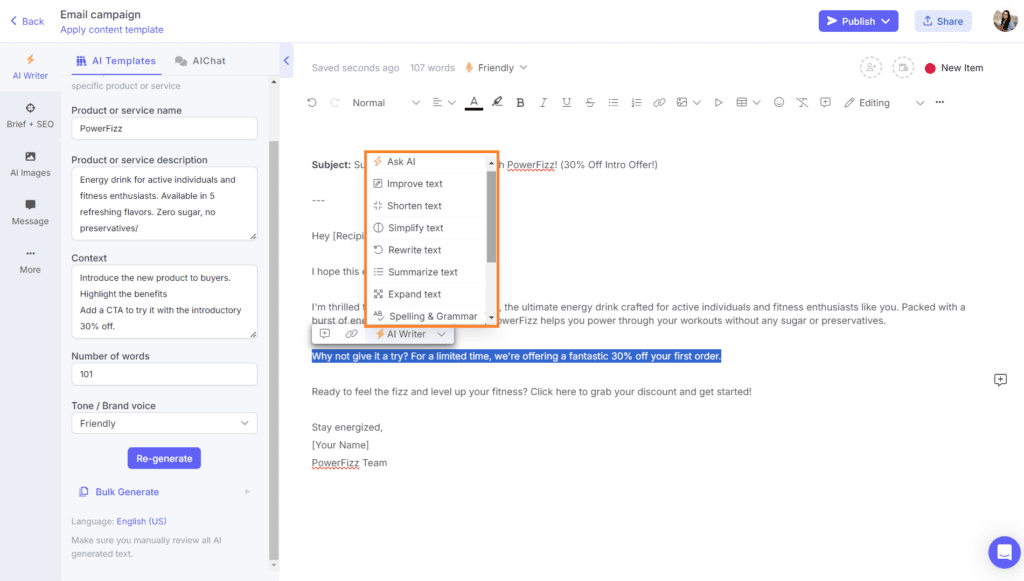Toggle strikethrough formatting

(x=590, y=102)
